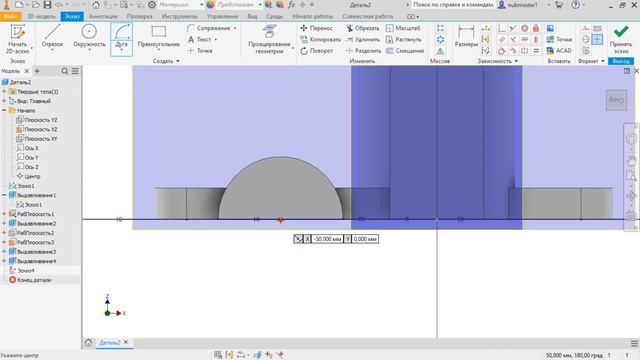Switch to the Инструменты tab
Image resolution: width=640 pixels, height=360 pixels.
pyautogui.click(x=180, y=16)
